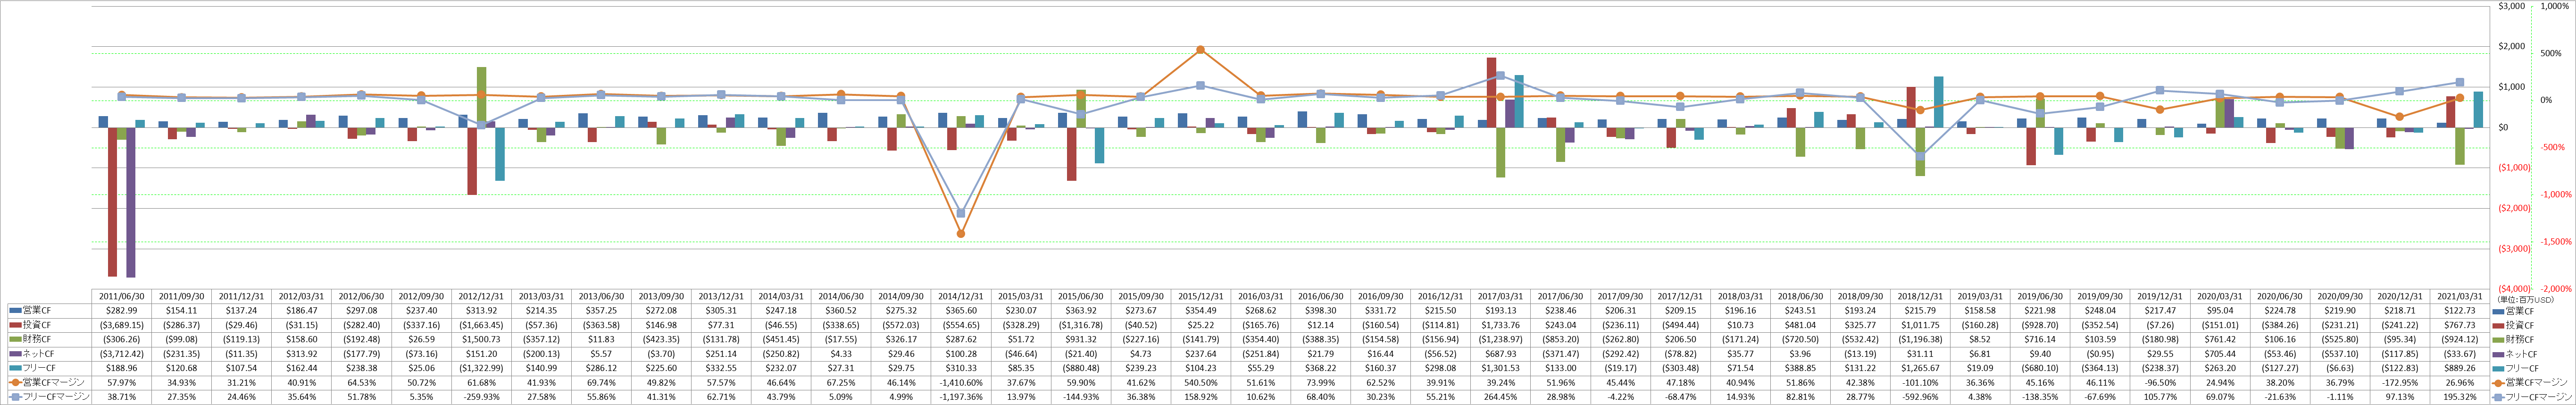Click the $1,500.73 財務CF cell

tap(482, 340)
